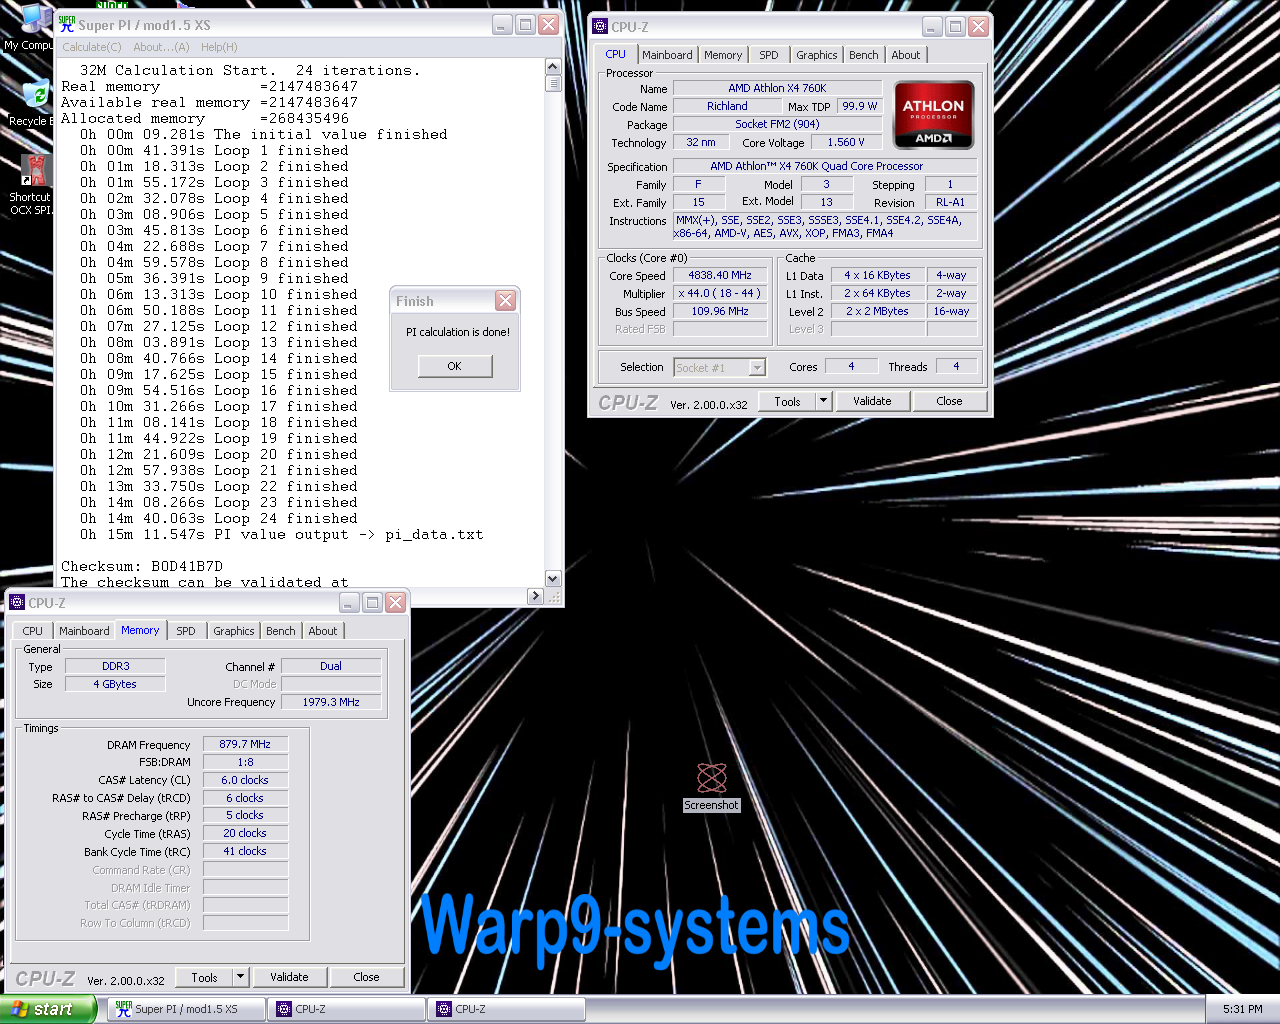Open the Windows Start menu
1280x1024 pixels.
pyautogui.click(x=48, y=1009)
